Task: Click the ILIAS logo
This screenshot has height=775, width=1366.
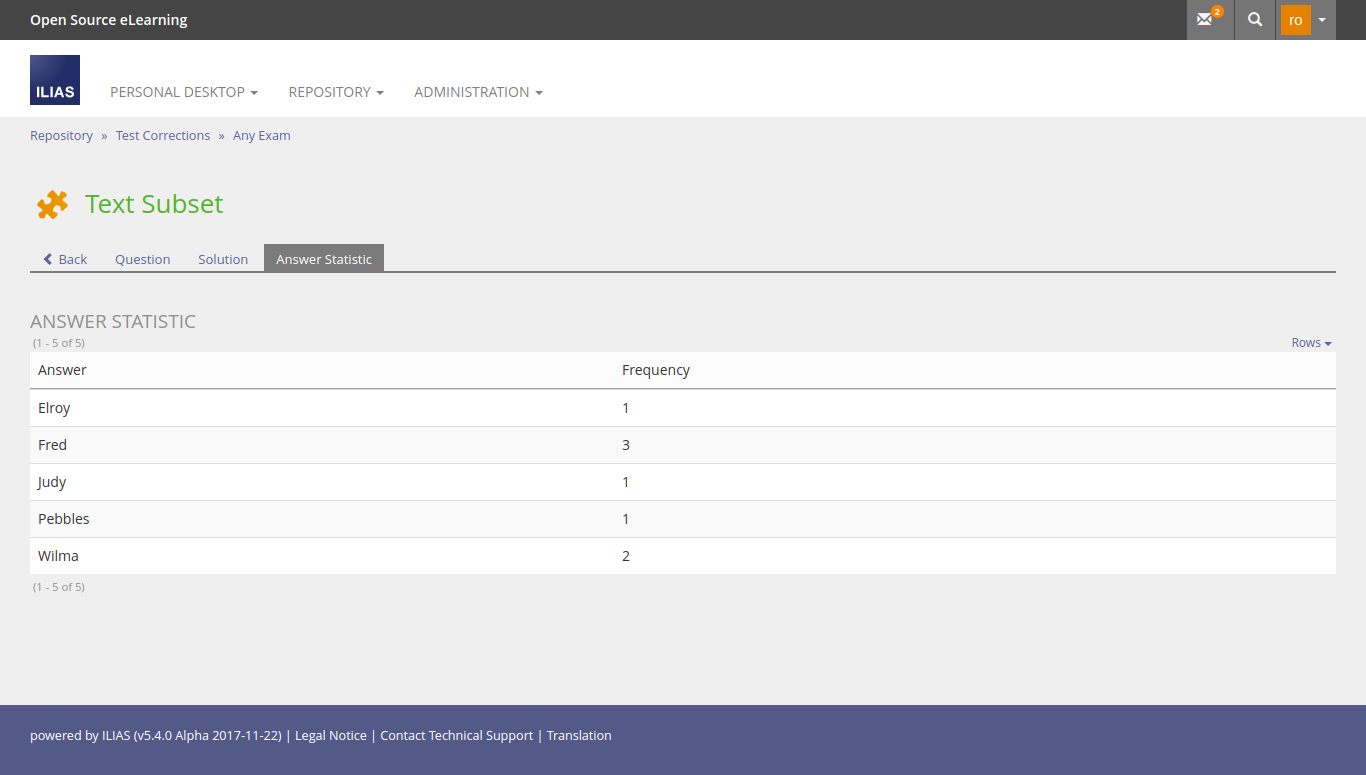Action: coord(55,80)
